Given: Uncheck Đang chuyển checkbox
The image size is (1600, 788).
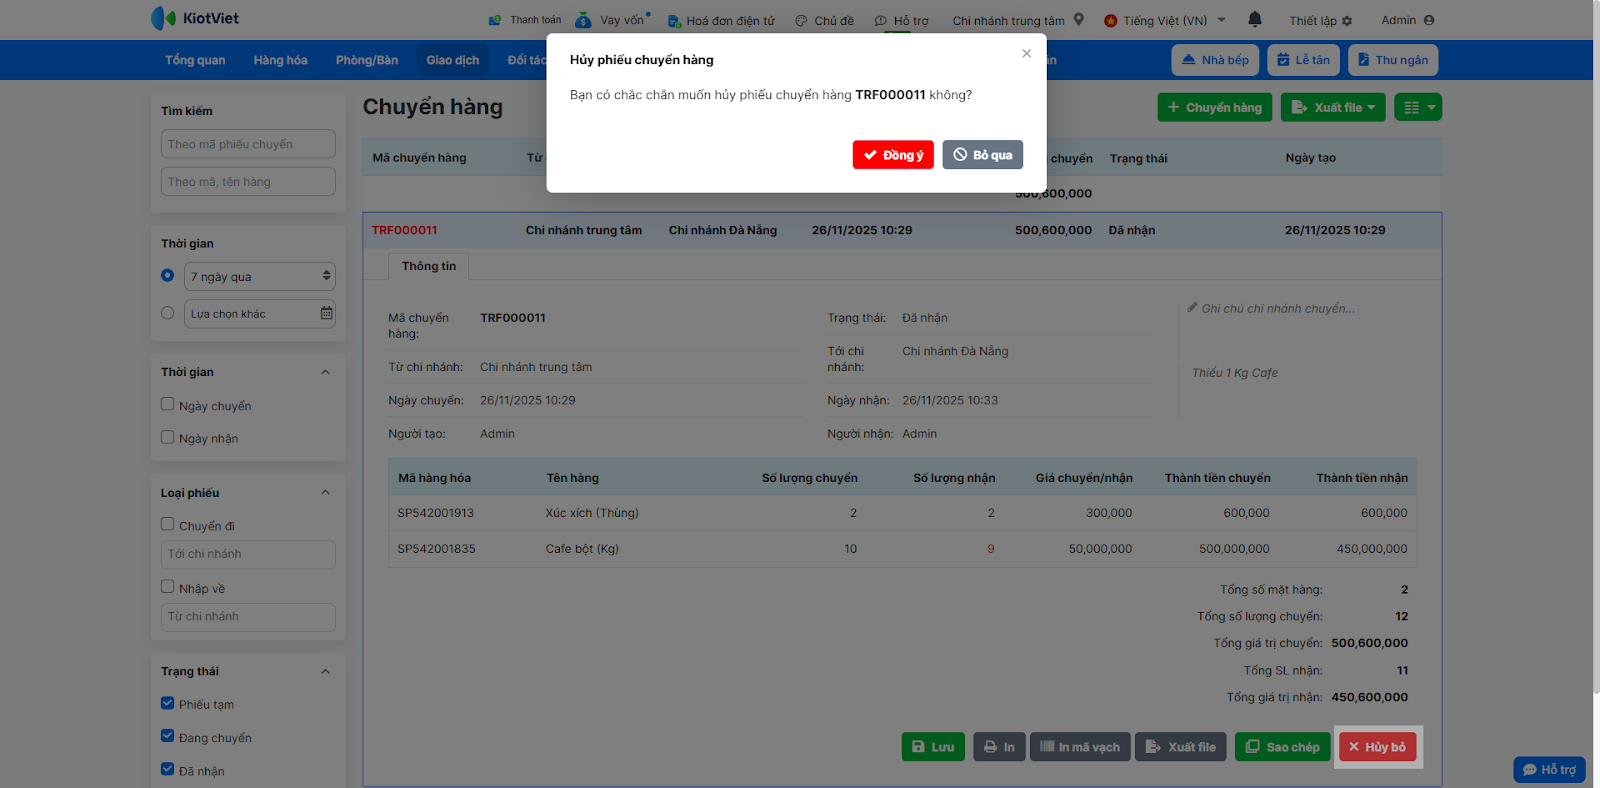Looking at the screenshot, I should [x=168, y=736].
